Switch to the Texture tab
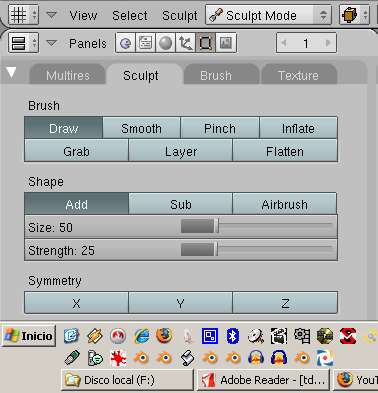The image size is (378, 393). pyautogui.click(x=298, y=75)
